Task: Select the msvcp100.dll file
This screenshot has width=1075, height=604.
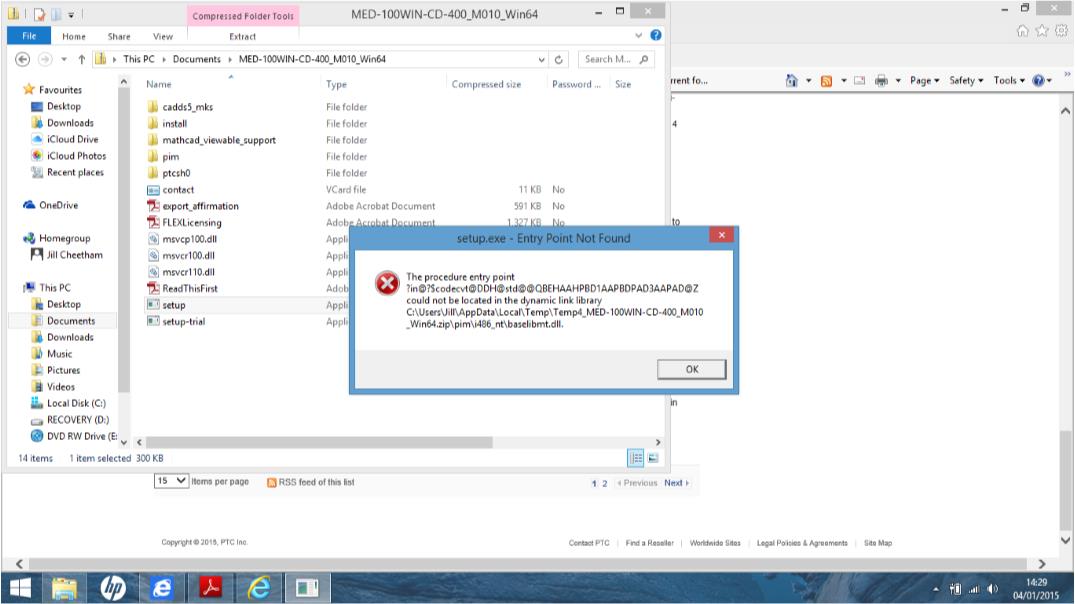Action: (x=189, y=239)
